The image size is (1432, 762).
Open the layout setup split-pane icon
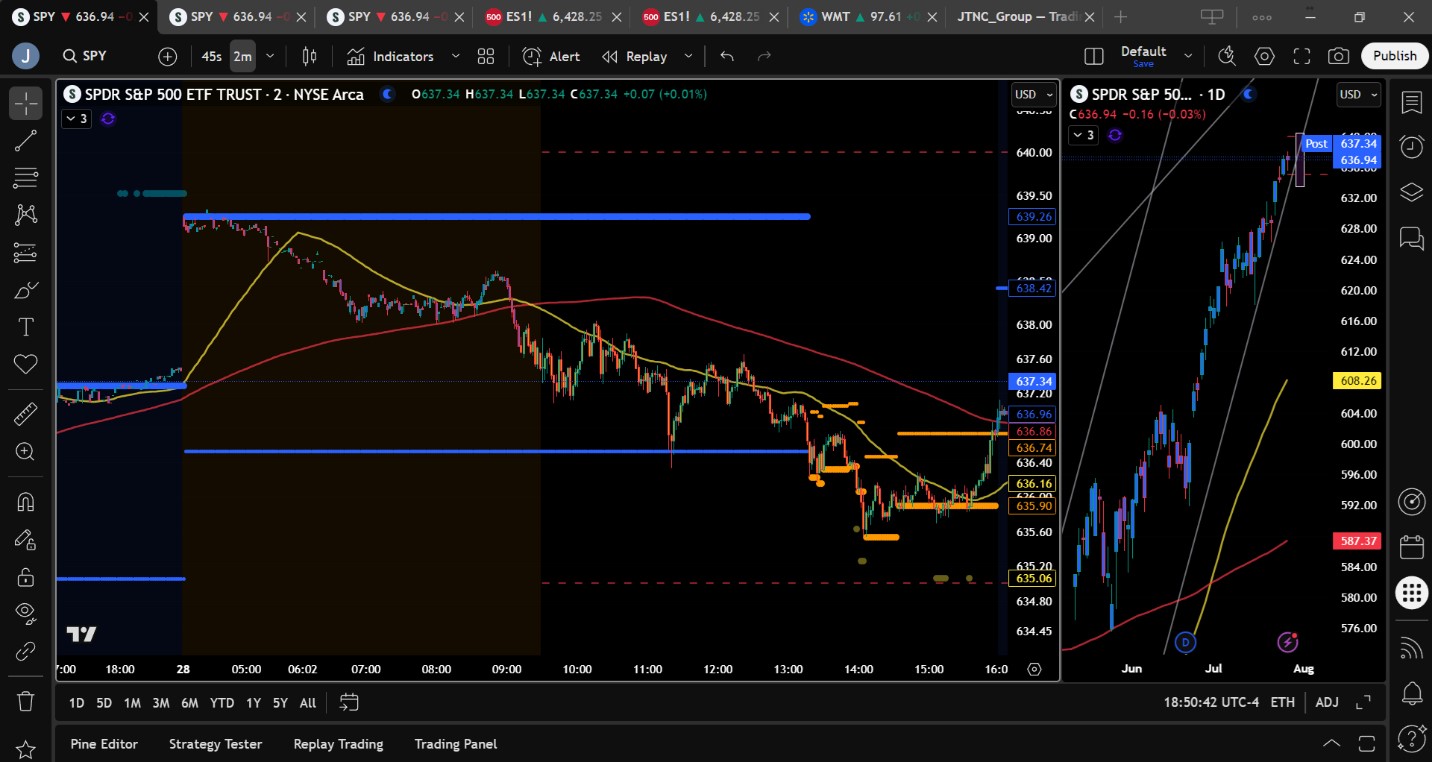pos(1094,57)
